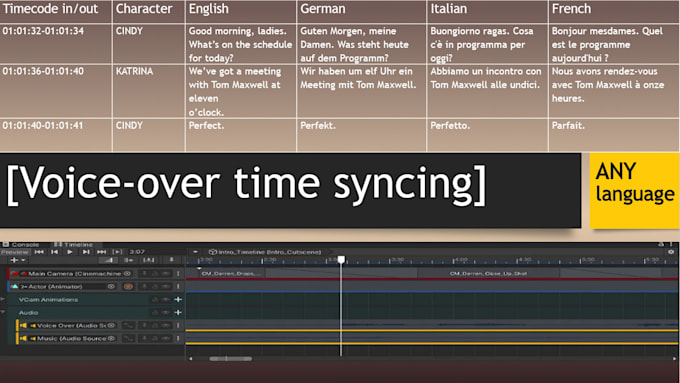This screenshot has width=680, height=383.
Task: Click the French cell reading Parfait.
Action: click(614, 135)
